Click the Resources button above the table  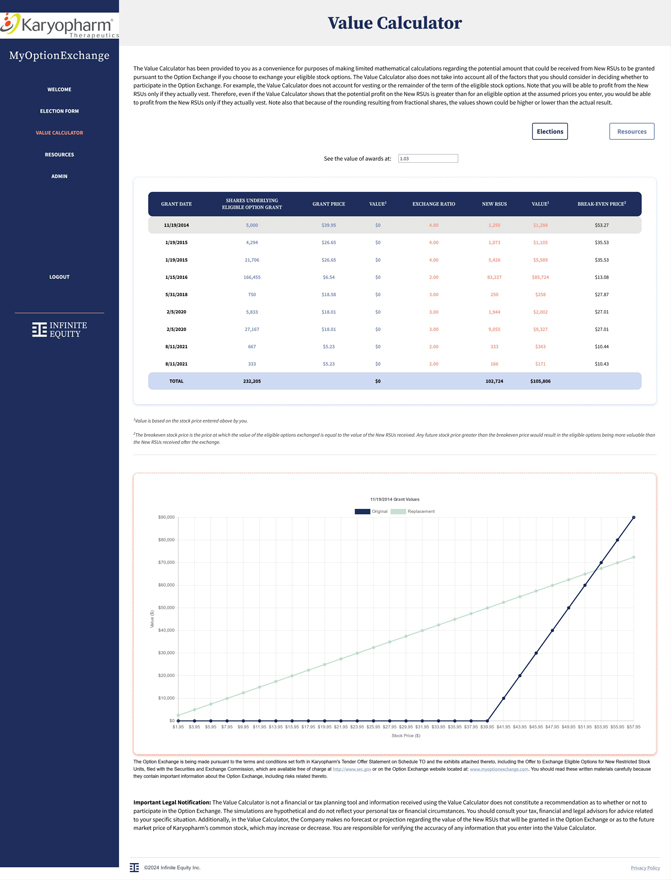point(631,131)
